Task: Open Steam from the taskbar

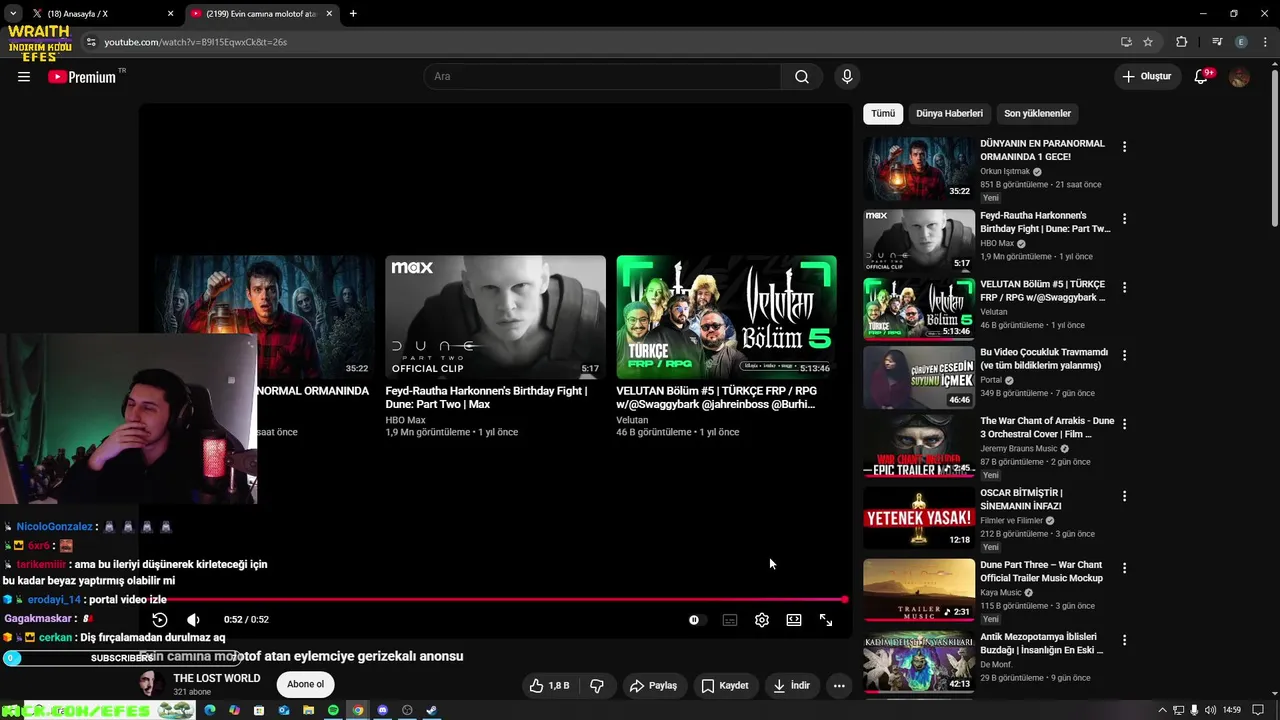Action: [431, 710]
